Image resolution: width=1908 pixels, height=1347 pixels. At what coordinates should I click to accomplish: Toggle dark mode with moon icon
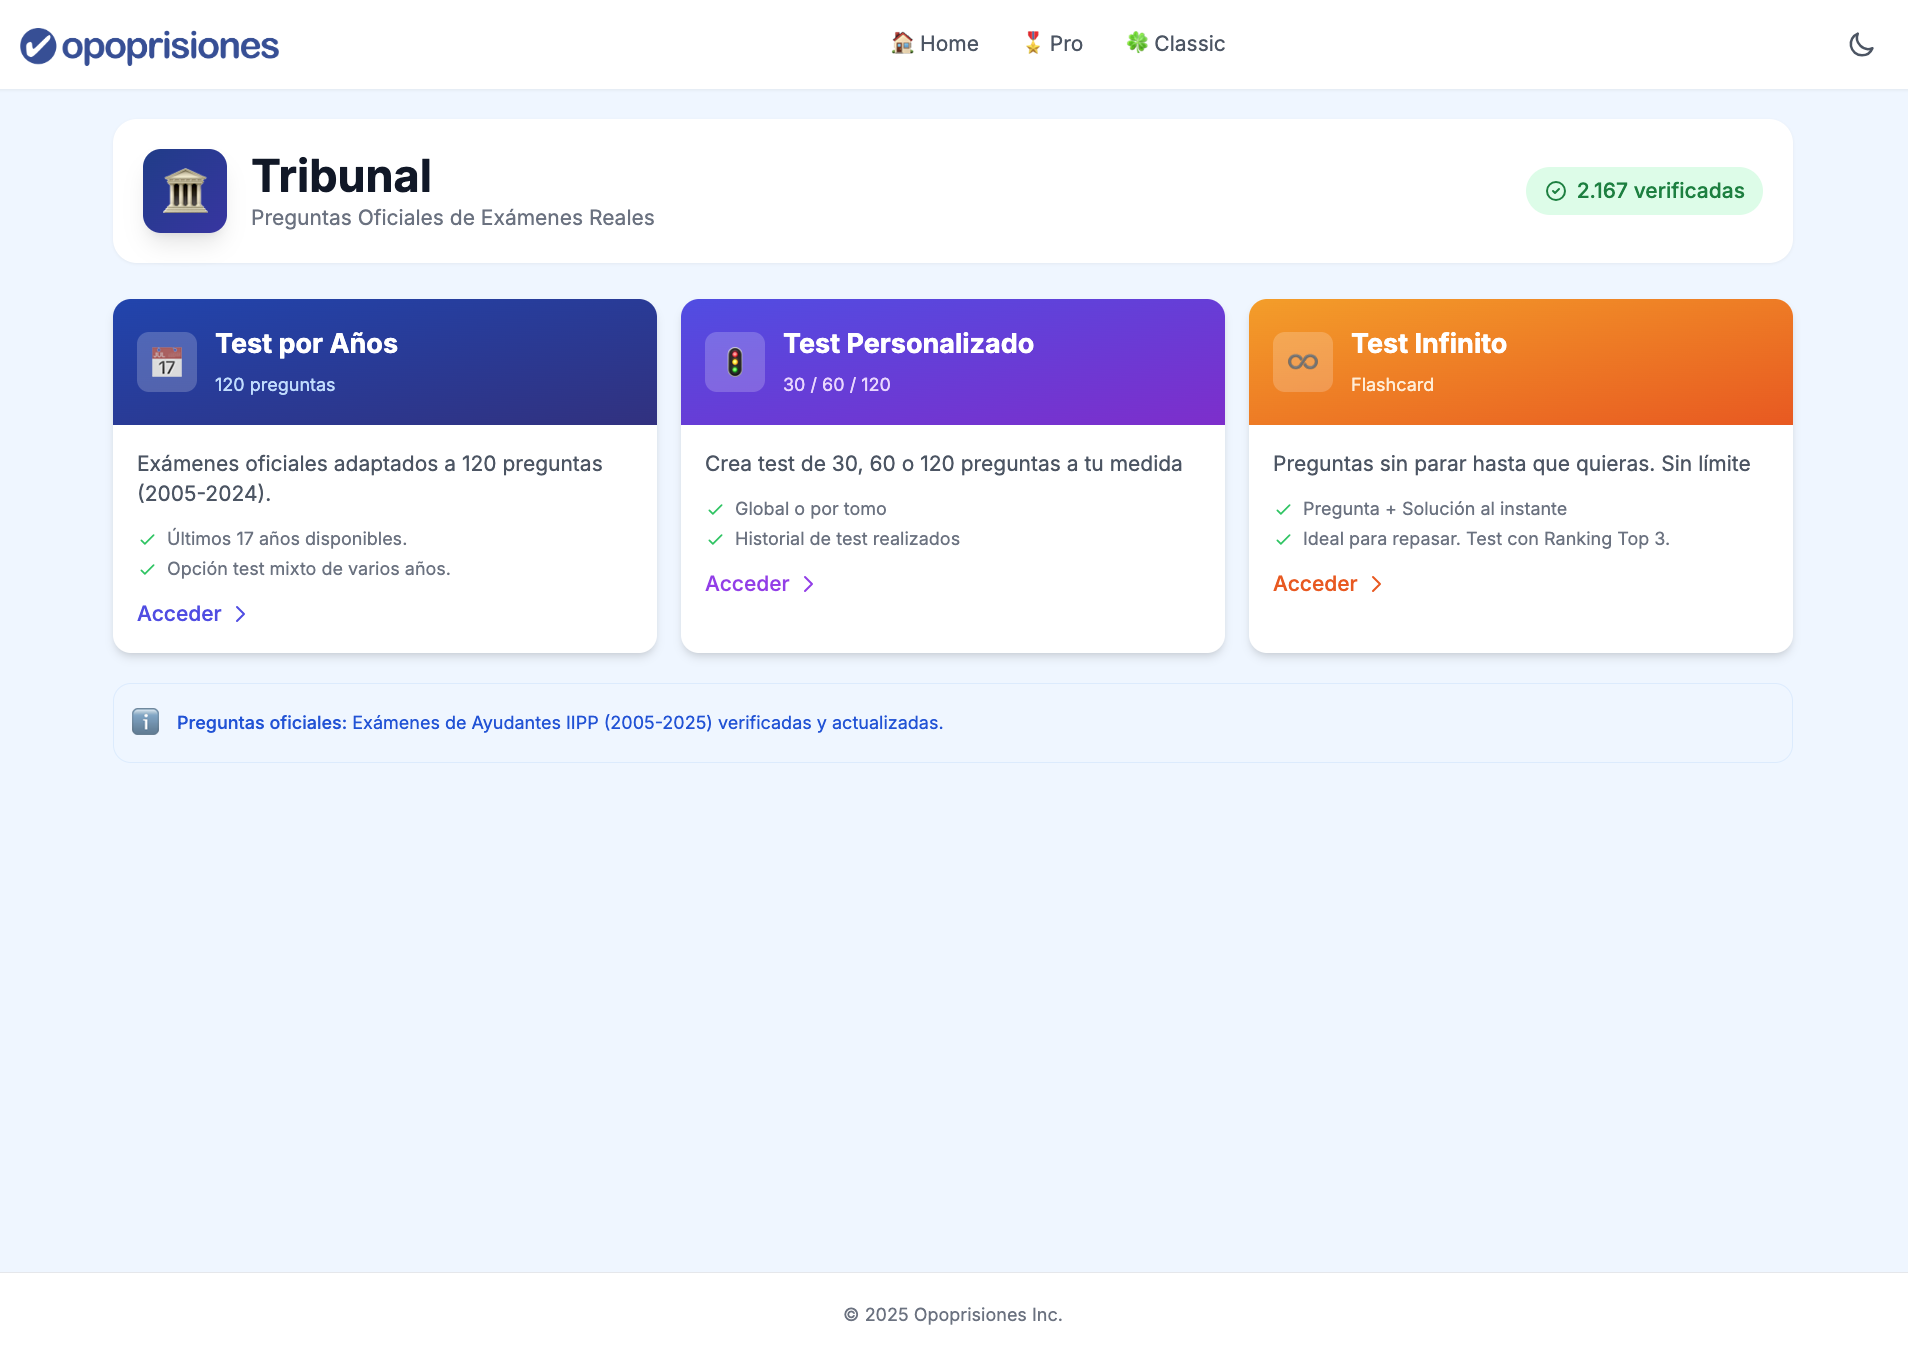pyautogui.click(x=1861, y=45)
